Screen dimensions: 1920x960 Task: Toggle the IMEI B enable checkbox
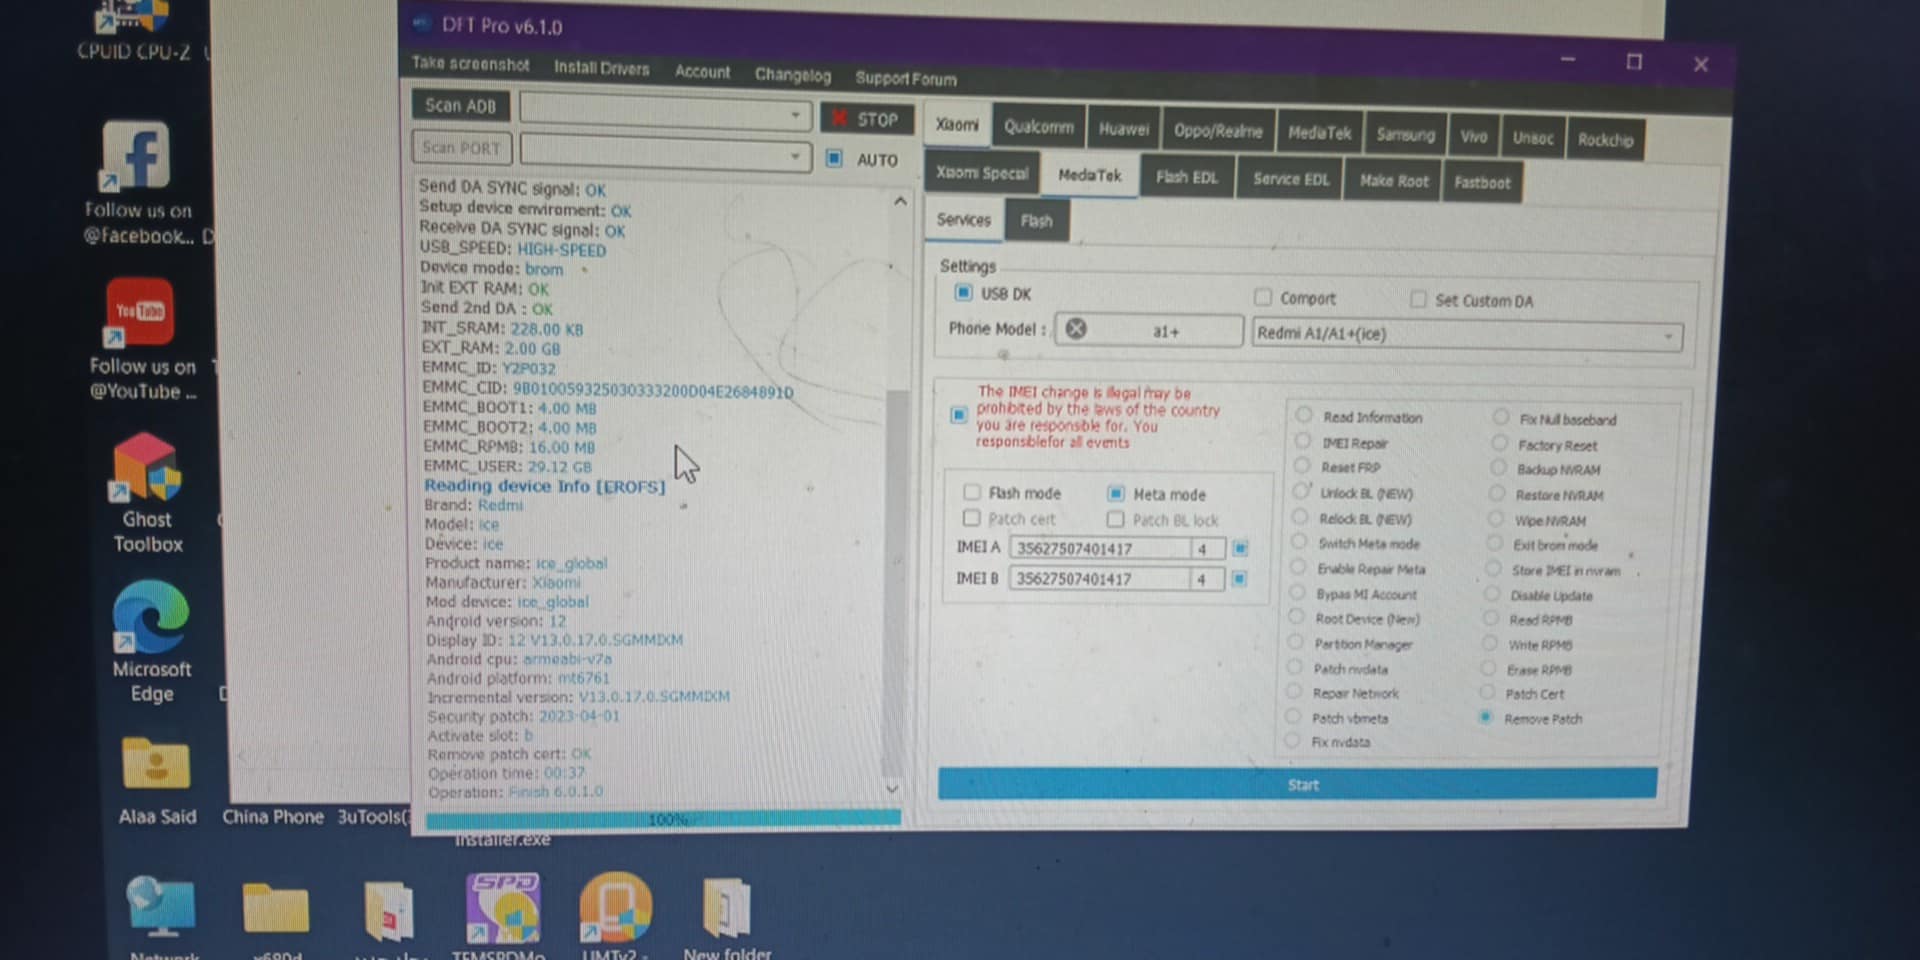click(x=1239, y=579)
